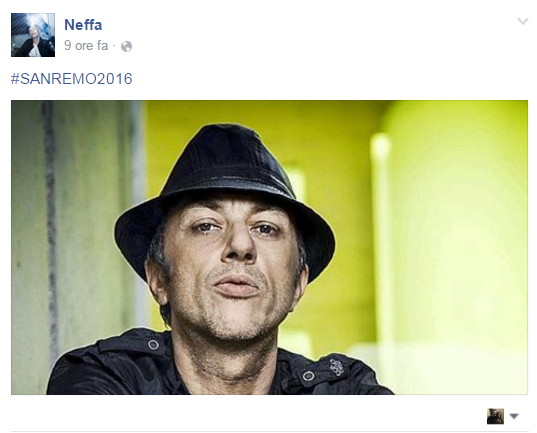This screenshot has width=537, height=433.
Task: Click the post time '9 ore fa'
Action: coord(86,46)
